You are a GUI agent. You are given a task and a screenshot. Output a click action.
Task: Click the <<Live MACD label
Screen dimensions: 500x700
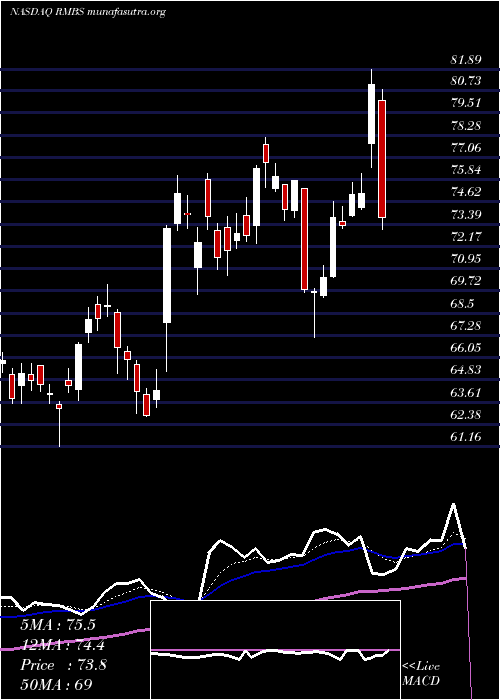pyautogui.click(x=421, y=674)
